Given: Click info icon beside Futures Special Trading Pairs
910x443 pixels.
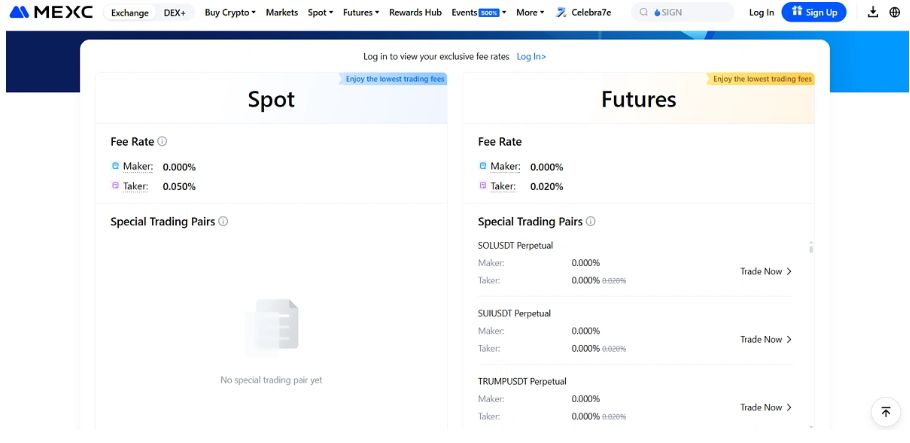Looking at the screenshot, I should point(591,221).
